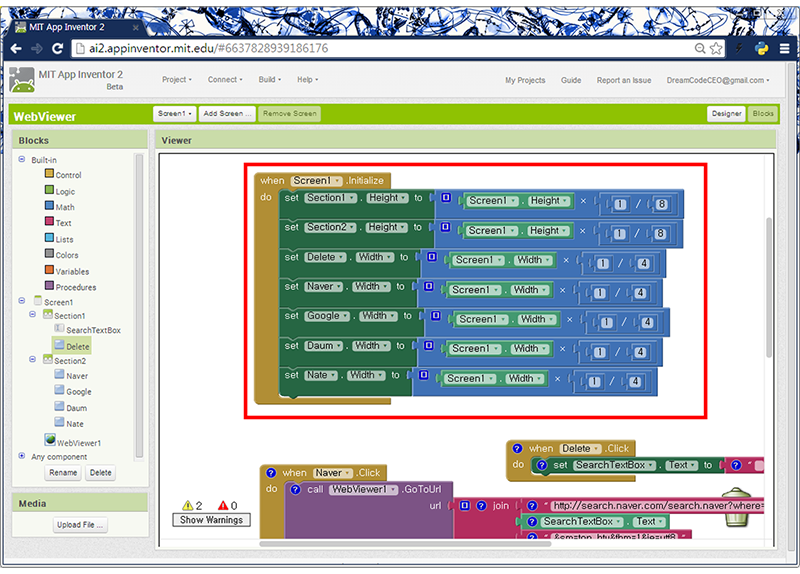Click the red error triangle icon
Viewport: 800px width, 574px height.
click(x=223, y=505)
